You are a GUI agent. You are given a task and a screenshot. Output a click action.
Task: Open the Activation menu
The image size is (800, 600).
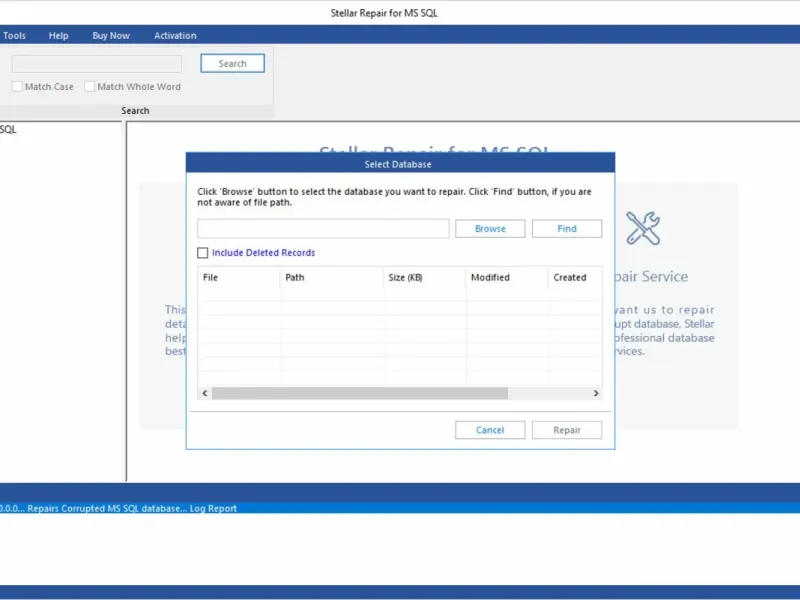coord(175,36)
